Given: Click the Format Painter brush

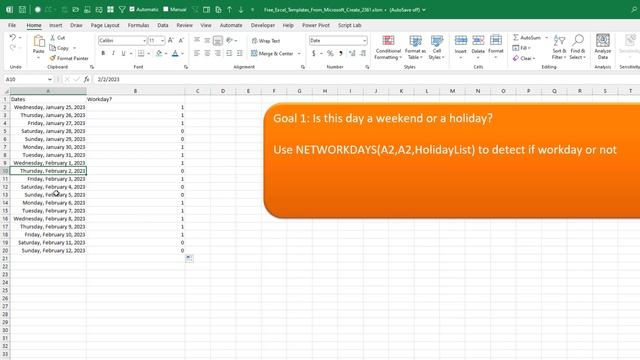Looking at the screenshot, I should pos(53,58).
